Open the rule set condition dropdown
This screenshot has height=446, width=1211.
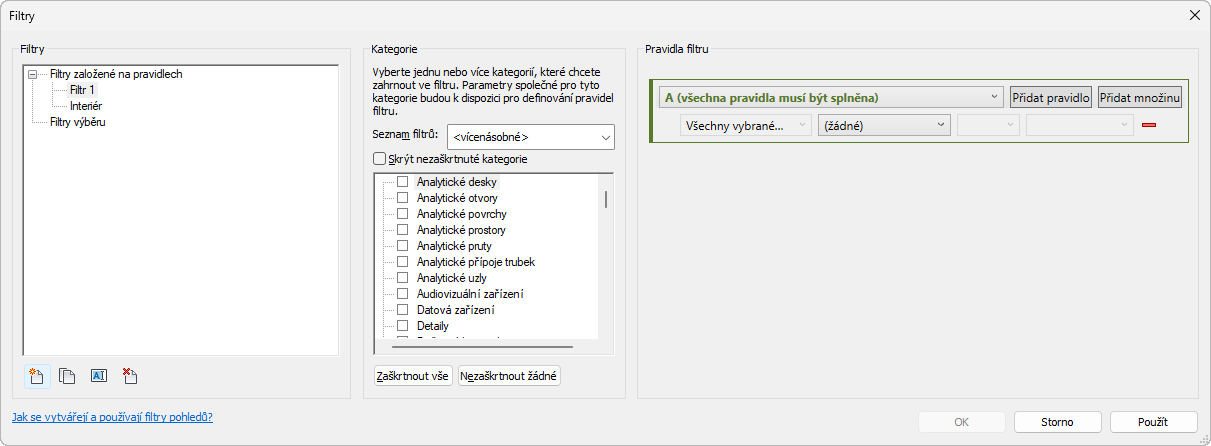(831, 98)
